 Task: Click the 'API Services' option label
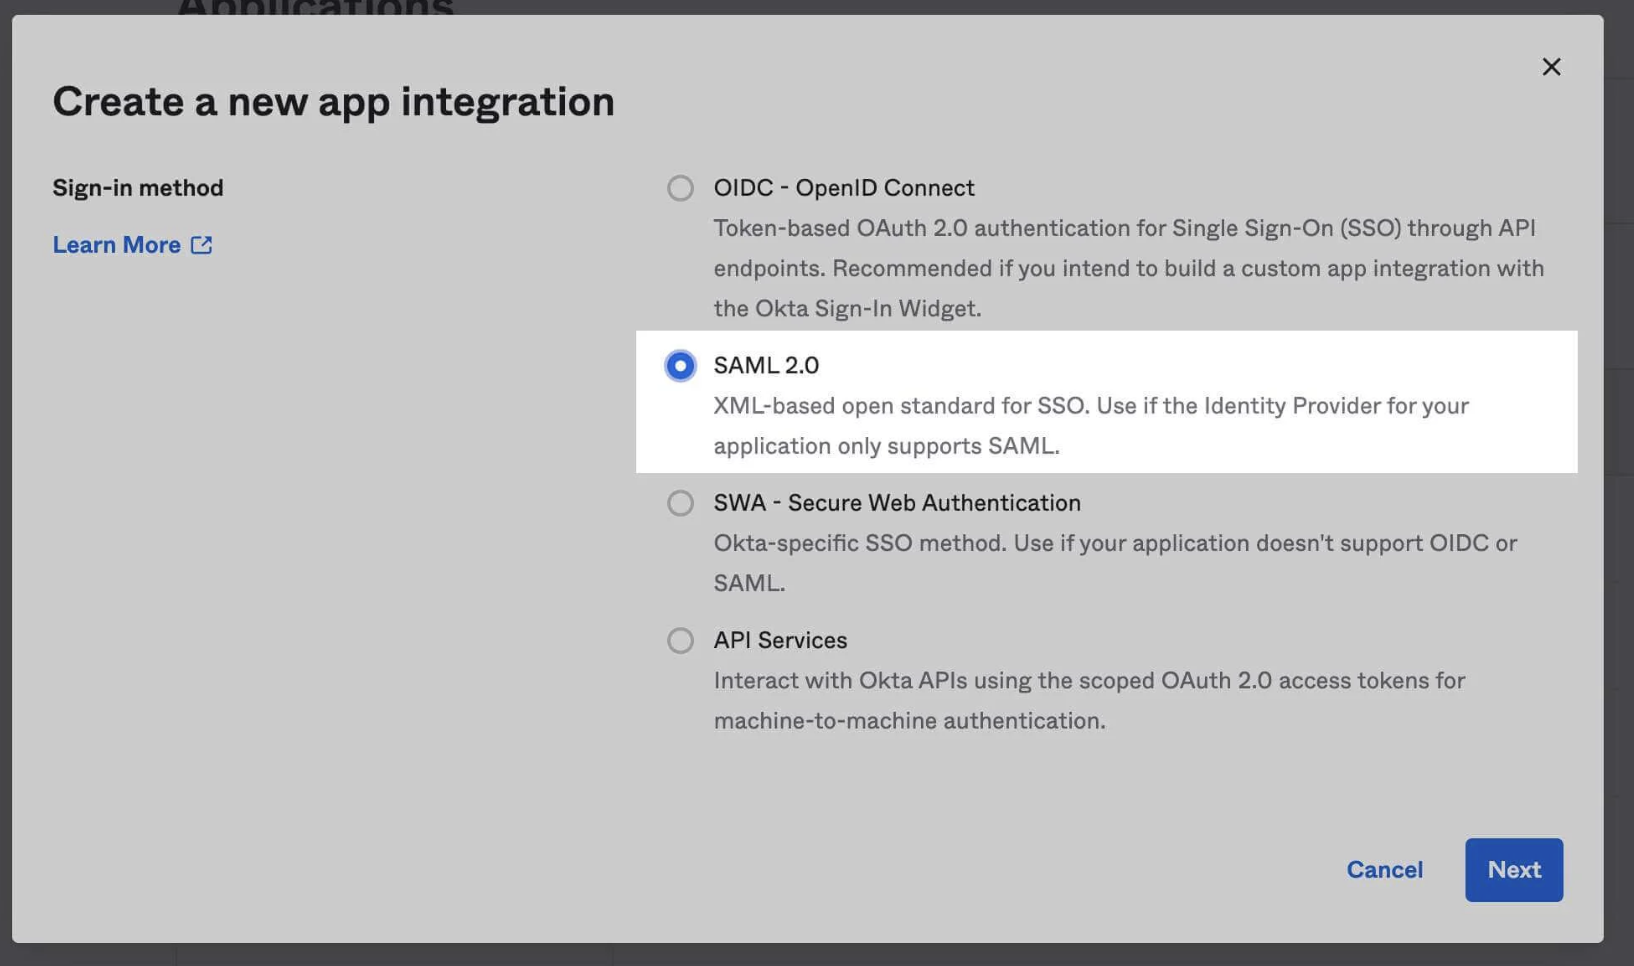pos(780,640)
